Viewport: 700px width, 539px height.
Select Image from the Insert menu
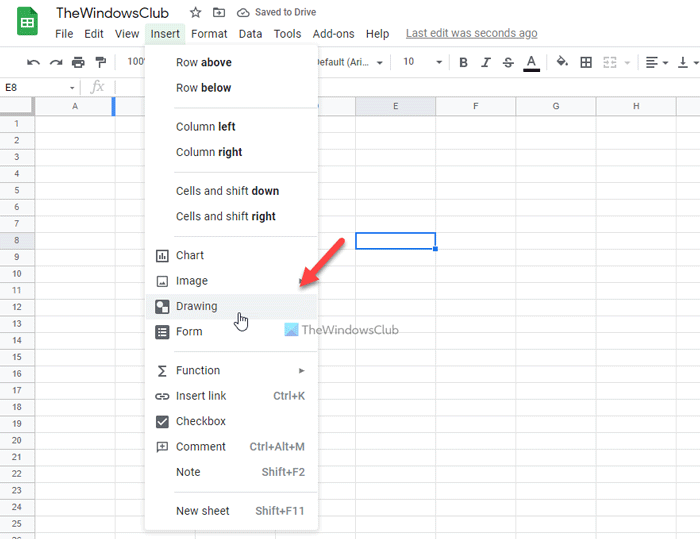[x=231, y=281]
